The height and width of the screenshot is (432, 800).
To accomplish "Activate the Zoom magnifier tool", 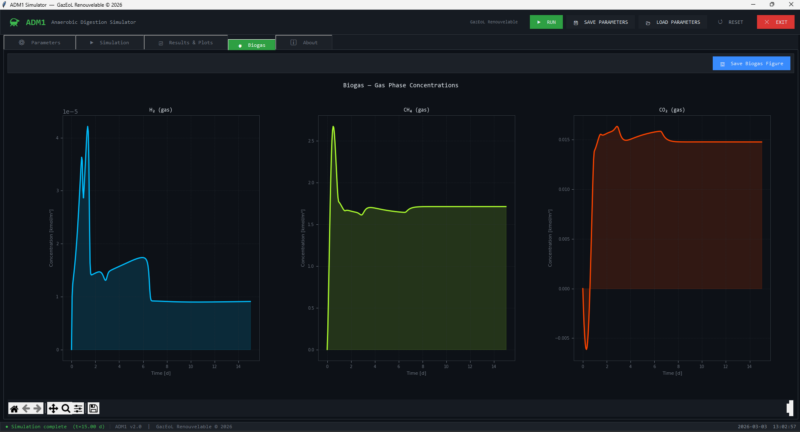I will point(65,408).
